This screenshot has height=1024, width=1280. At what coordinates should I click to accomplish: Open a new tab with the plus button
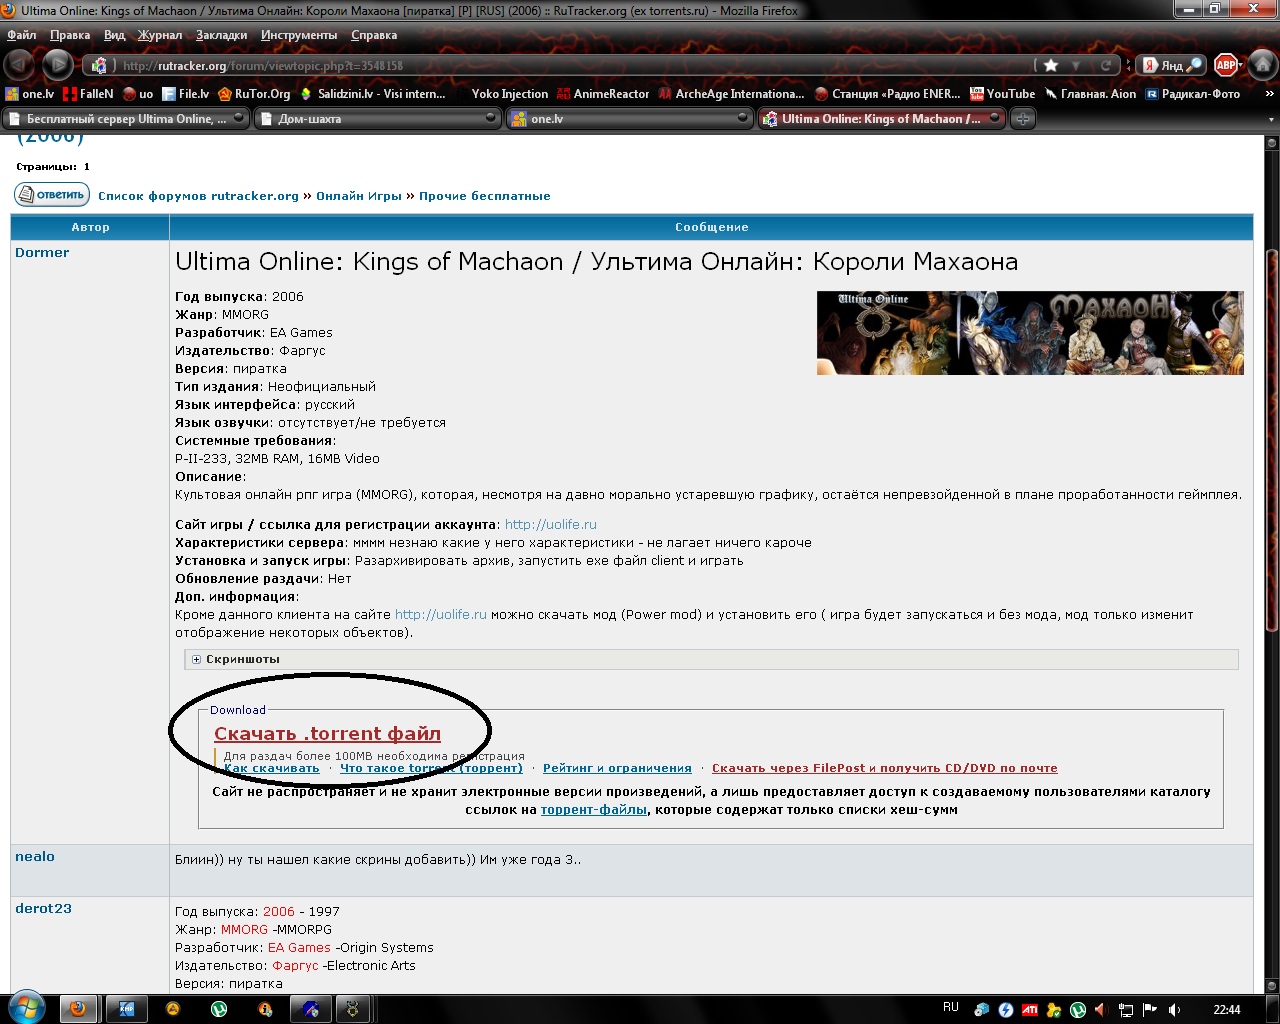coord(1022,119)
